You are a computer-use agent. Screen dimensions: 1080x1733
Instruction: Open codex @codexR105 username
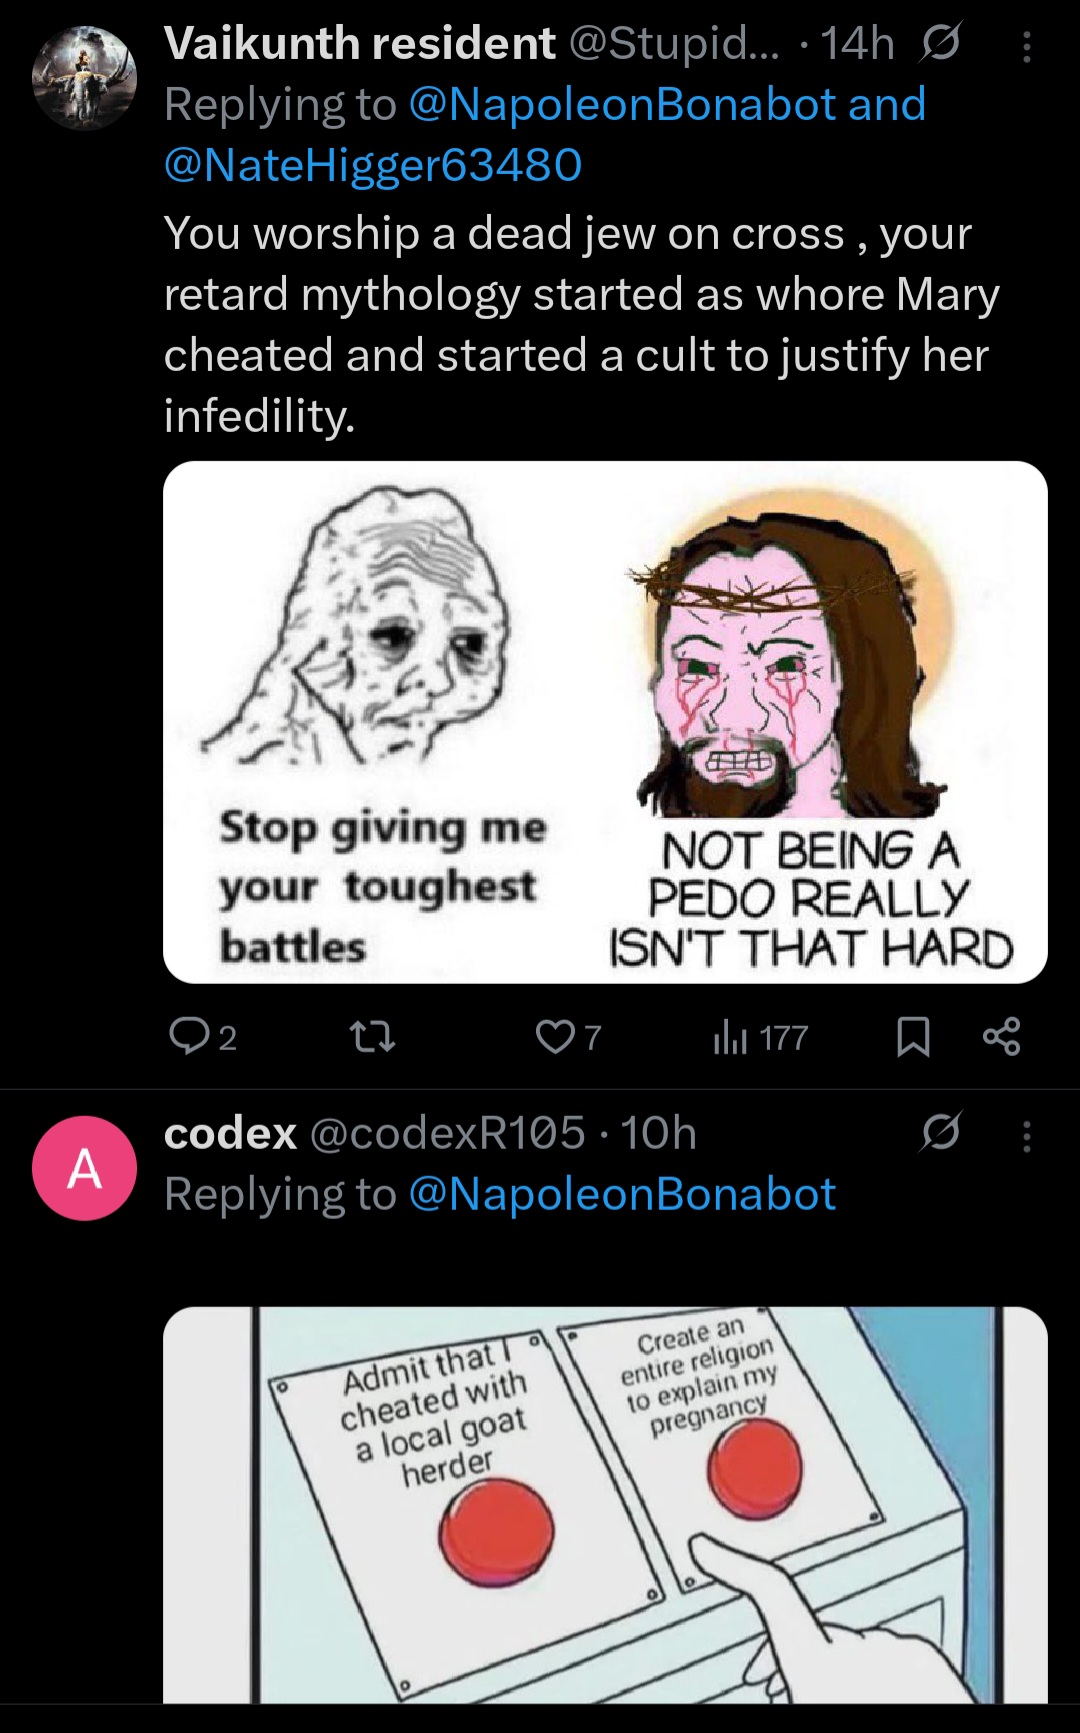point(448,1133)
